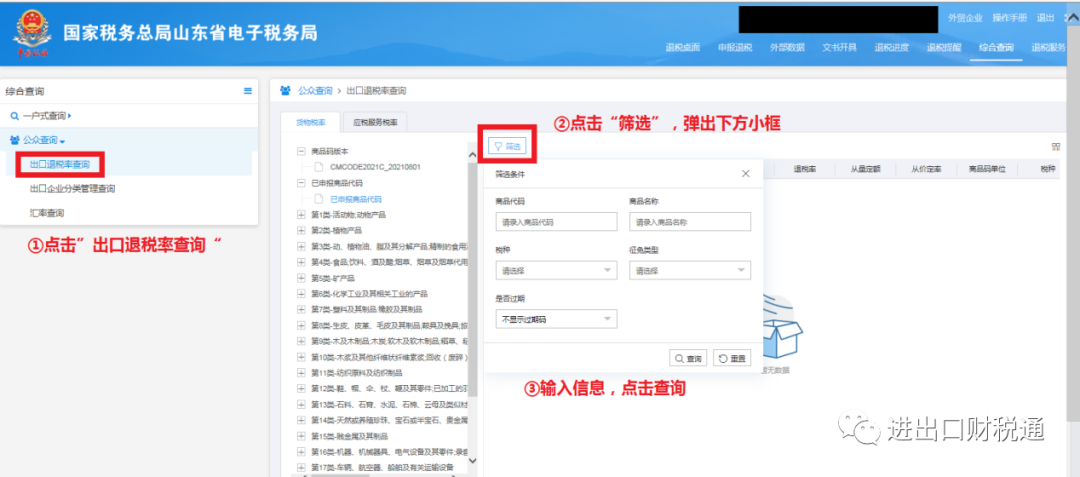Click the 从价定率 column header

(926, 169)
